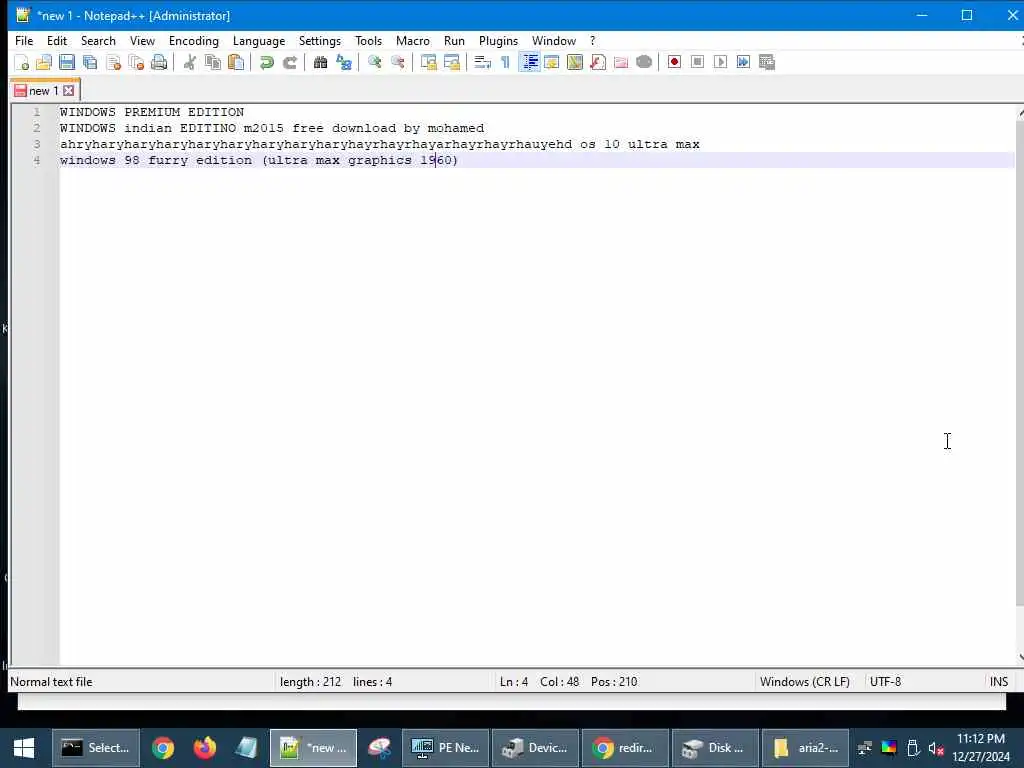The image size is (1024, 768).
Task: Click the Paste clipboard icon
Action: coord(236,62)
